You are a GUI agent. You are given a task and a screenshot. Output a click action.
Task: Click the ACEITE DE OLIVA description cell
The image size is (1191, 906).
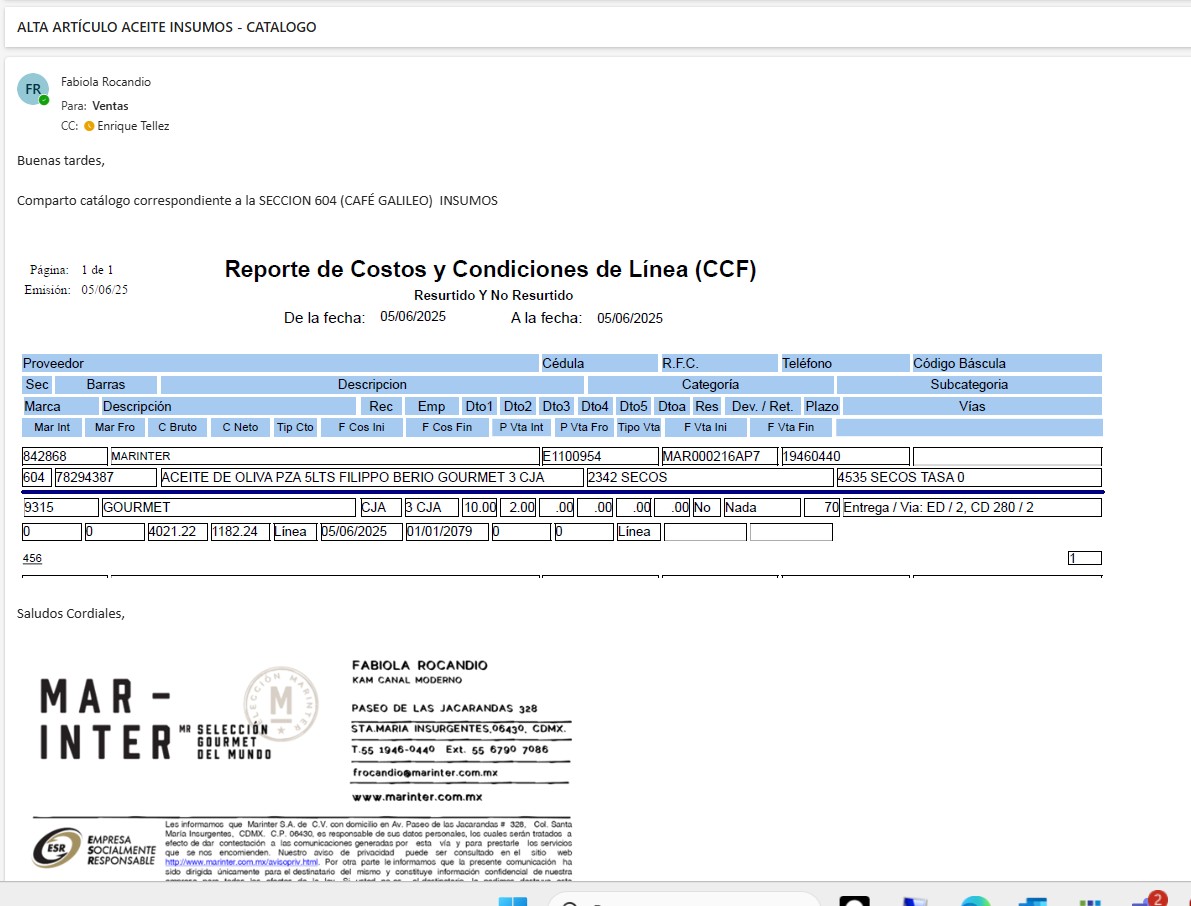click(x=370, y=478)
